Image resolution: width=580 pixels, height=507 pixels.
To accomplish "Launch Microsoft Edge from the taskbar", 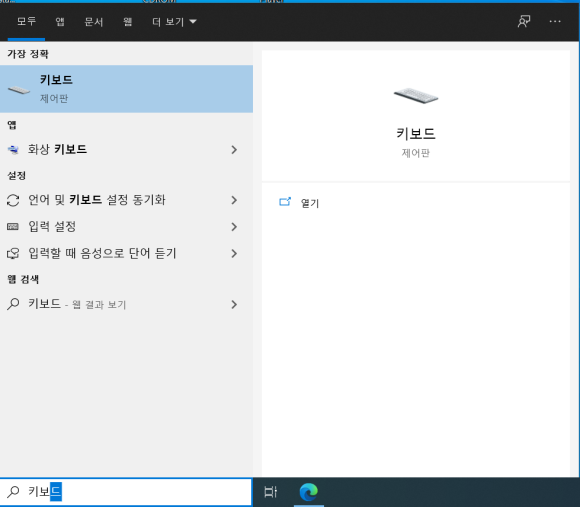I will click(x=308, y=492).
